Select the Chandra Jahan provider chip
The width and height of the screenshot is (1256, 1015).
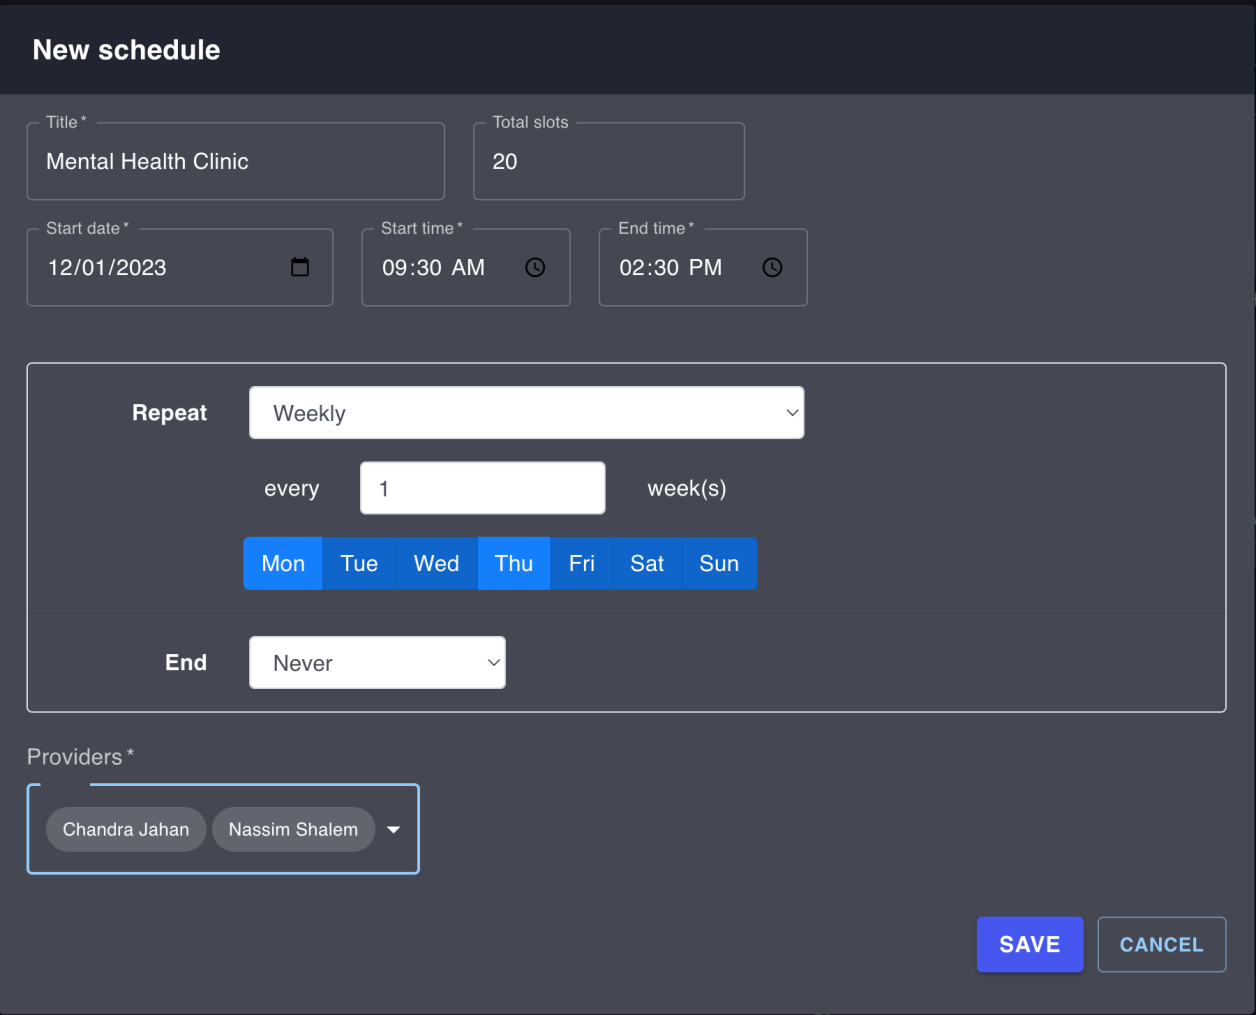125,829
